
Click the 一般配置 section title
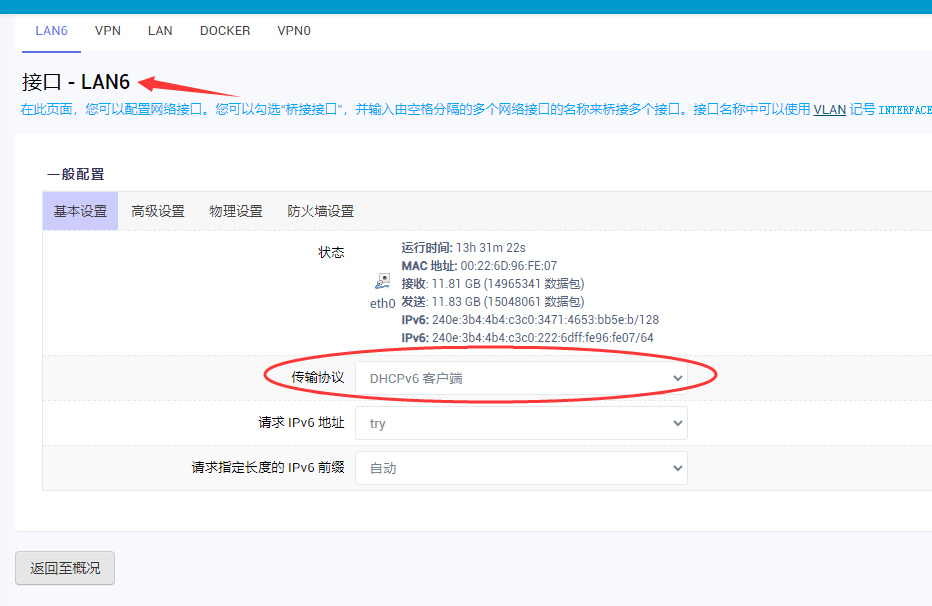pos(76,174)
